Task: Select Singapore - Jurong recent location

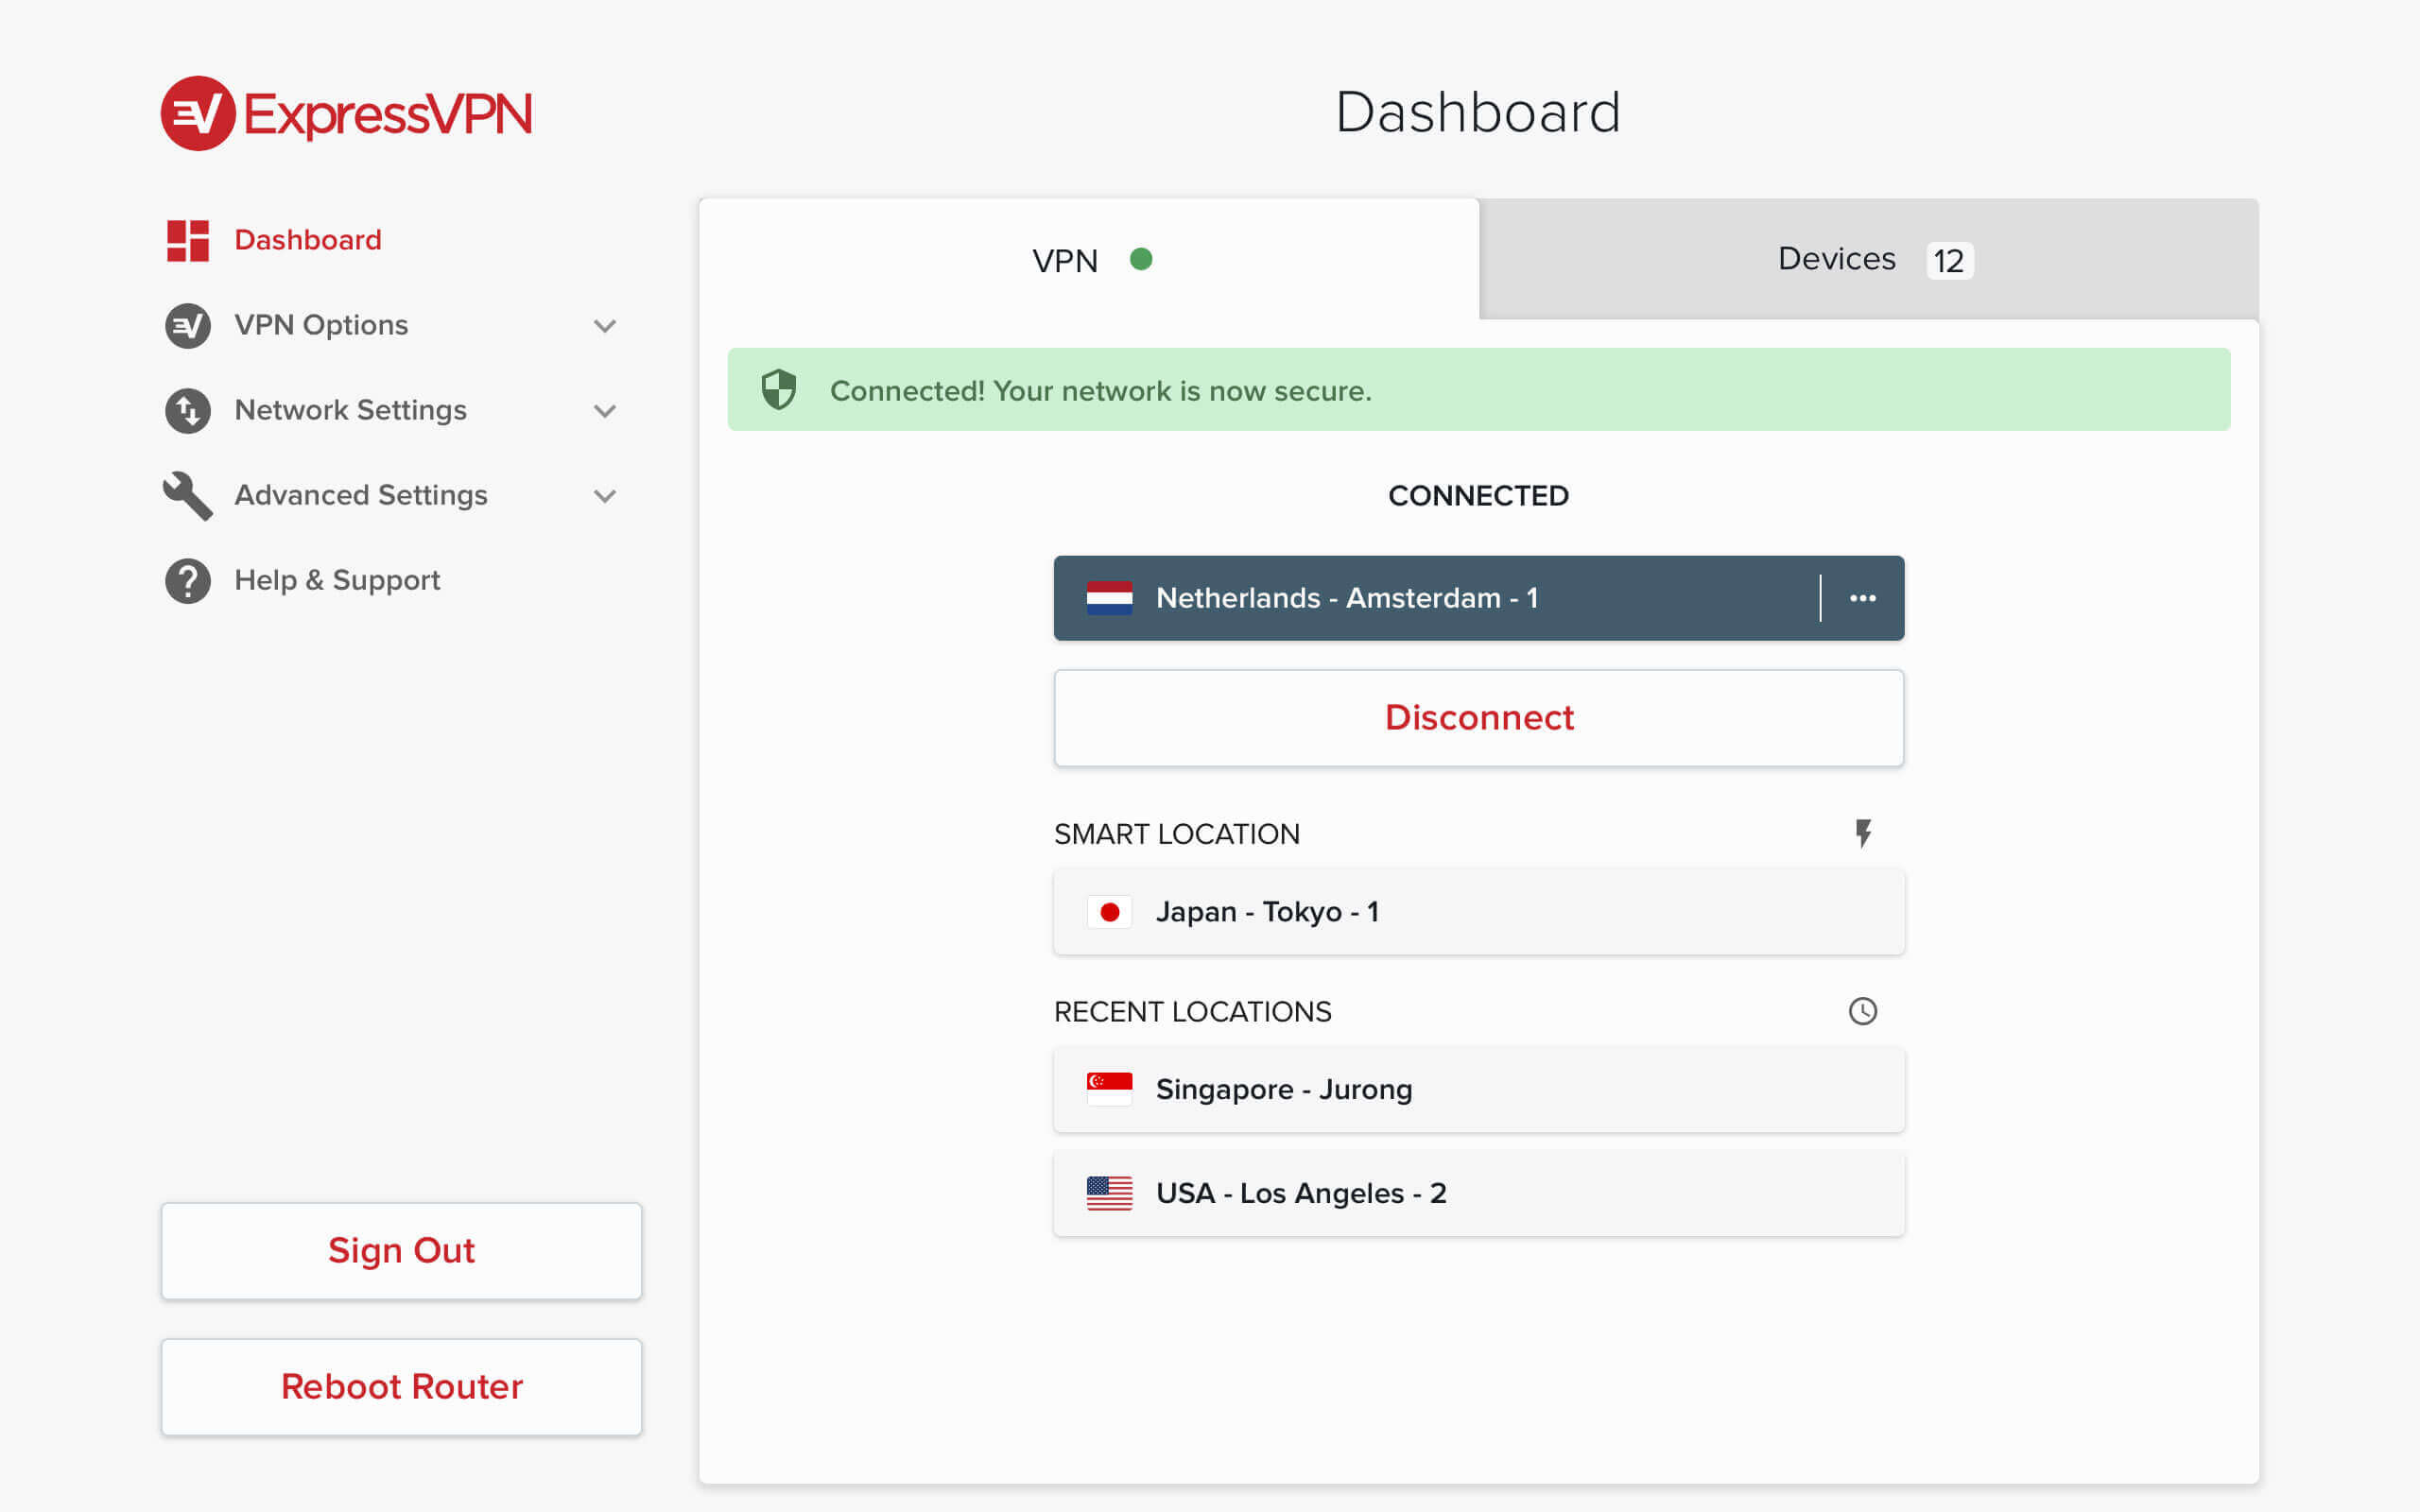Action: pos(1479,1089)
